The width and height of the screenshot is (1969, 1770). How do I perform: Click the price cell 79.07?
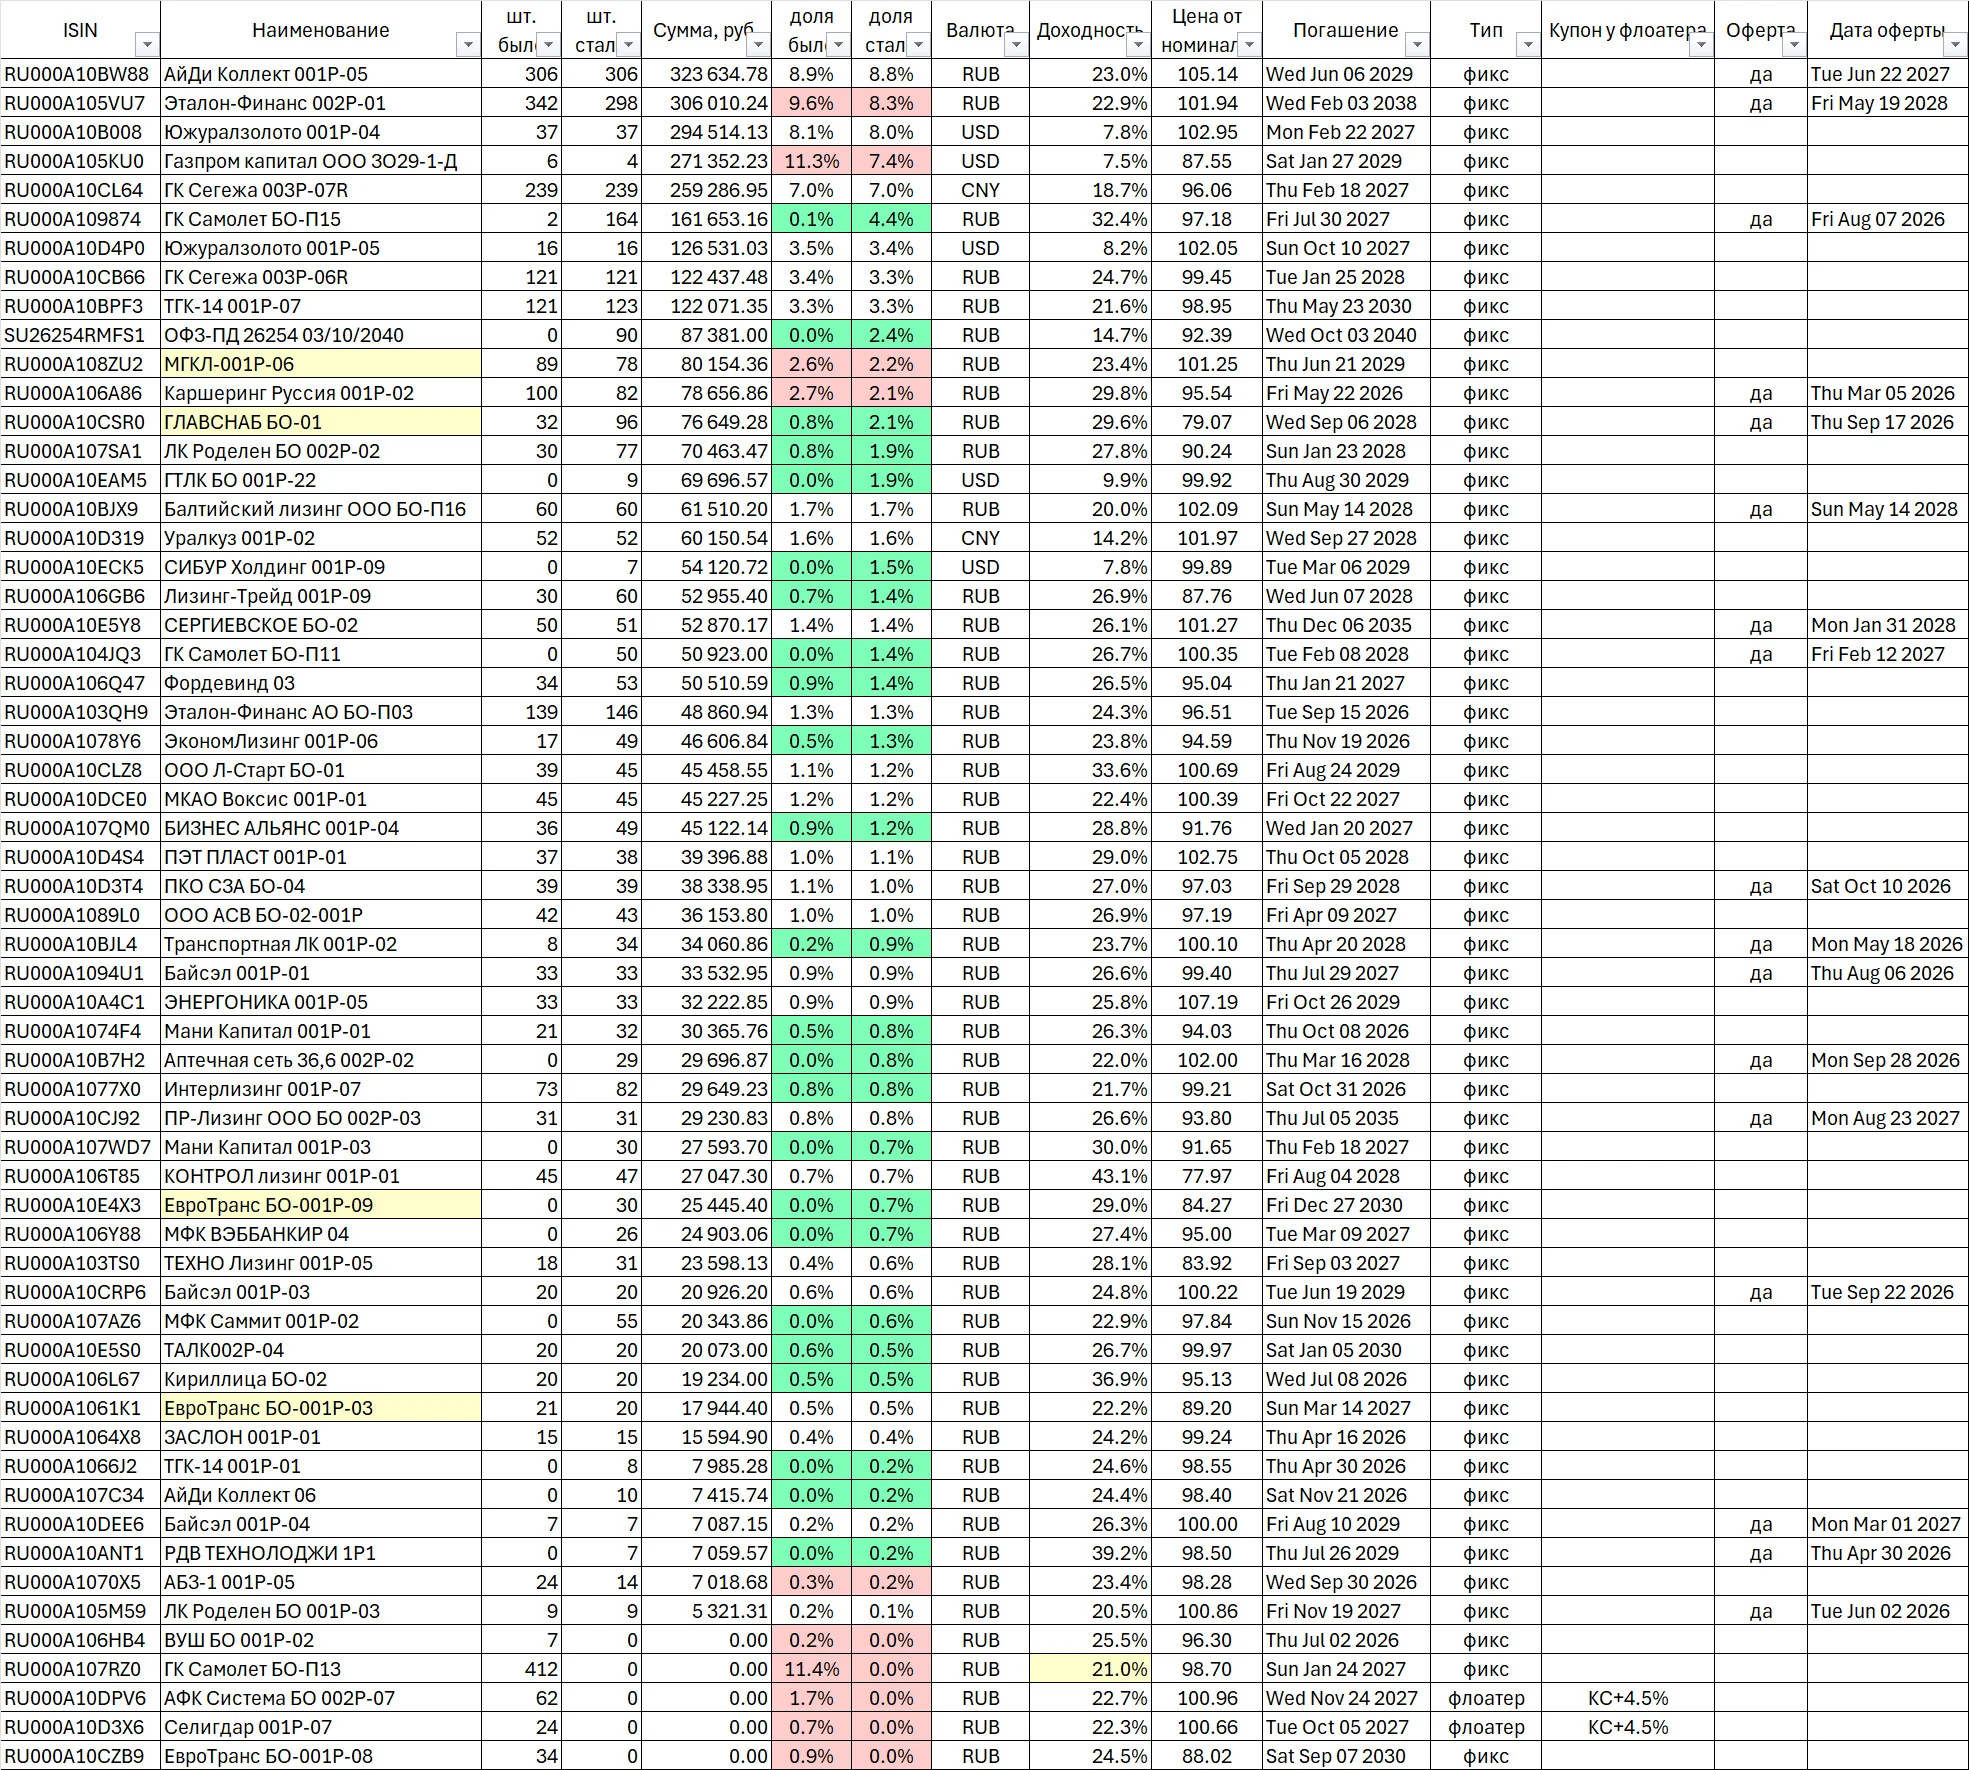click(x=1207, y=422)
